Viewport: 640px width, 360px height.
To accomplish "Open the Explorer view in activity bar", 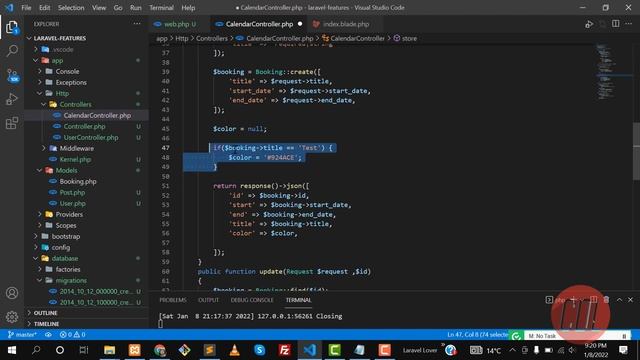I will pyautogui.click(x=12, y=28).
